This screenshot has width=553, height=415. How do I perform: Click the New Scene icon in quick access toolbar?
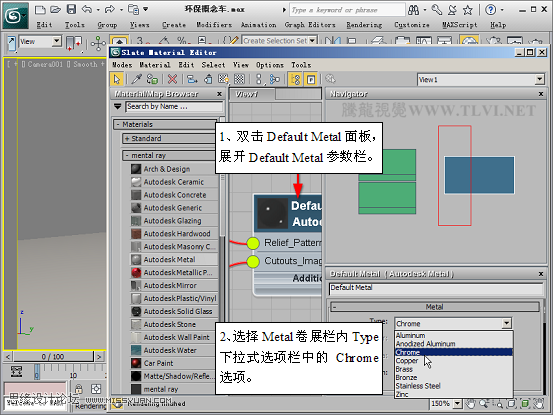coord(40,10)
